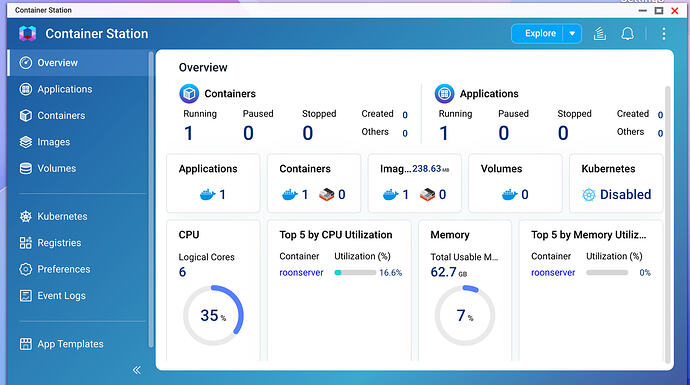This screenshot has width=690, height=385.
Task: Click the Overview panel vertical scrollbar
Action: click(x=667, y=224)
